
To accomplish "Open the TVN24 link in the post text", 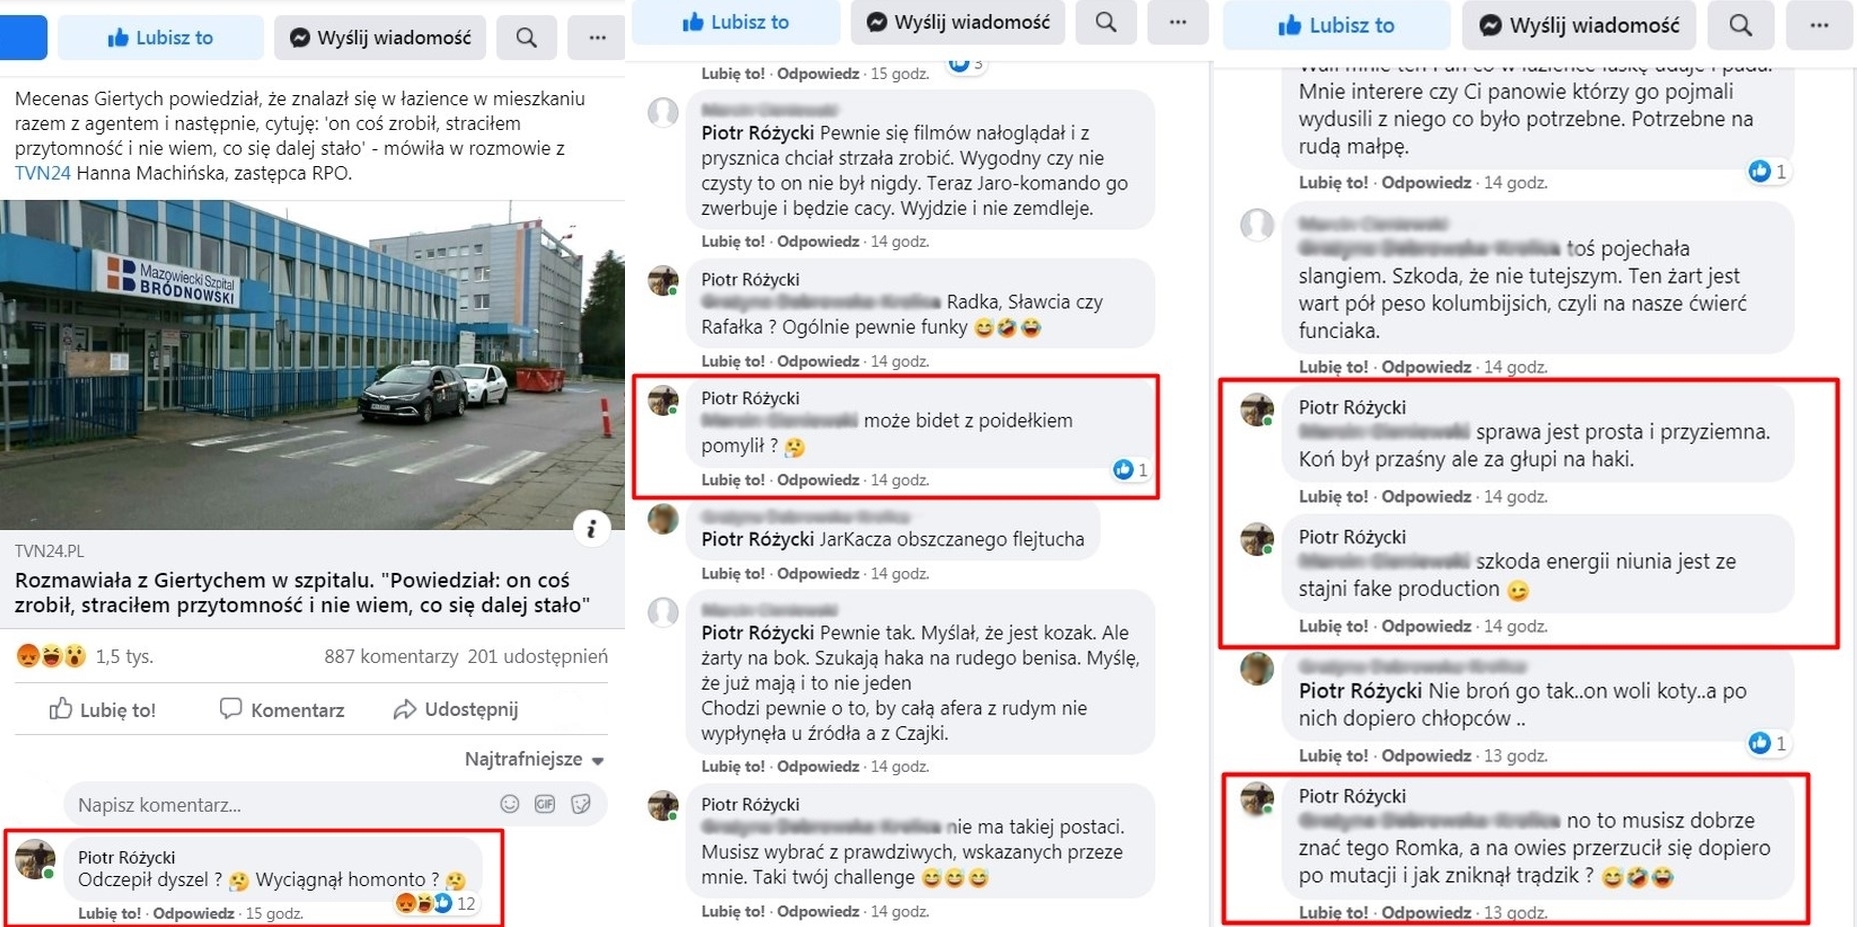I will pyautogui.click(x=42, y=173).
